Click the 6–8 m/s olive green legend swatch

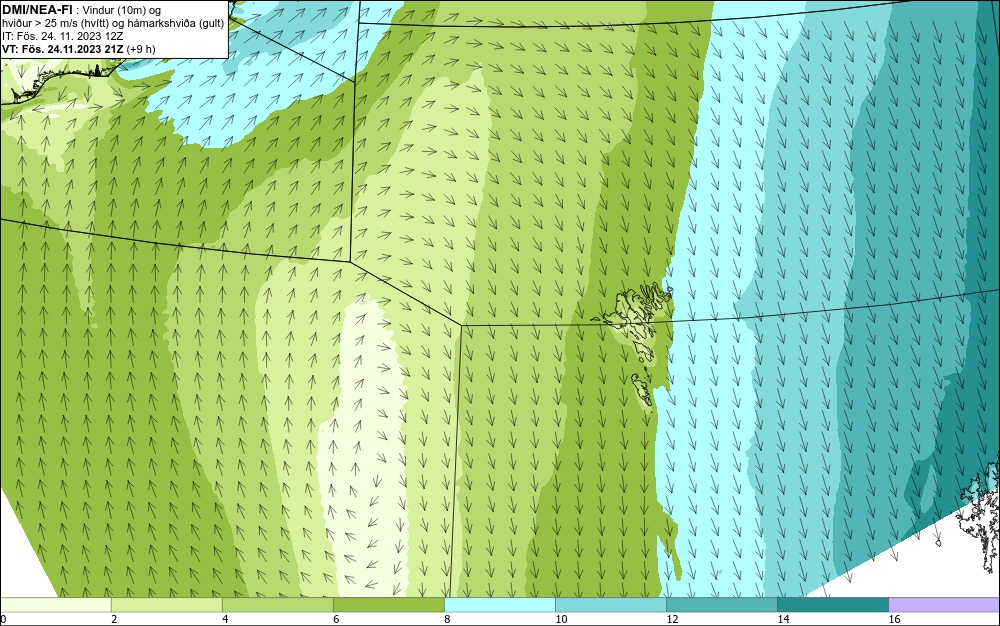coord(388,605)
